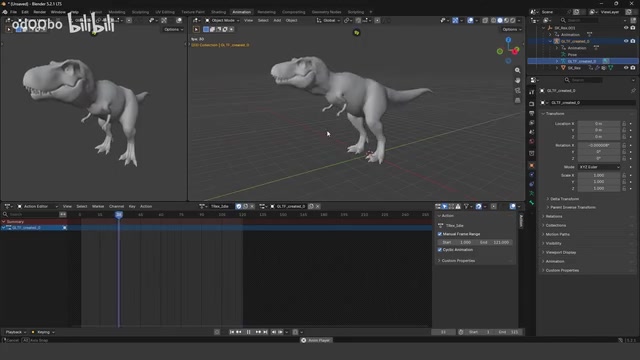This screenshot has width=640, height=360.
Task: Open the Action Editor mode dropdown
Action: click(37, 207)
